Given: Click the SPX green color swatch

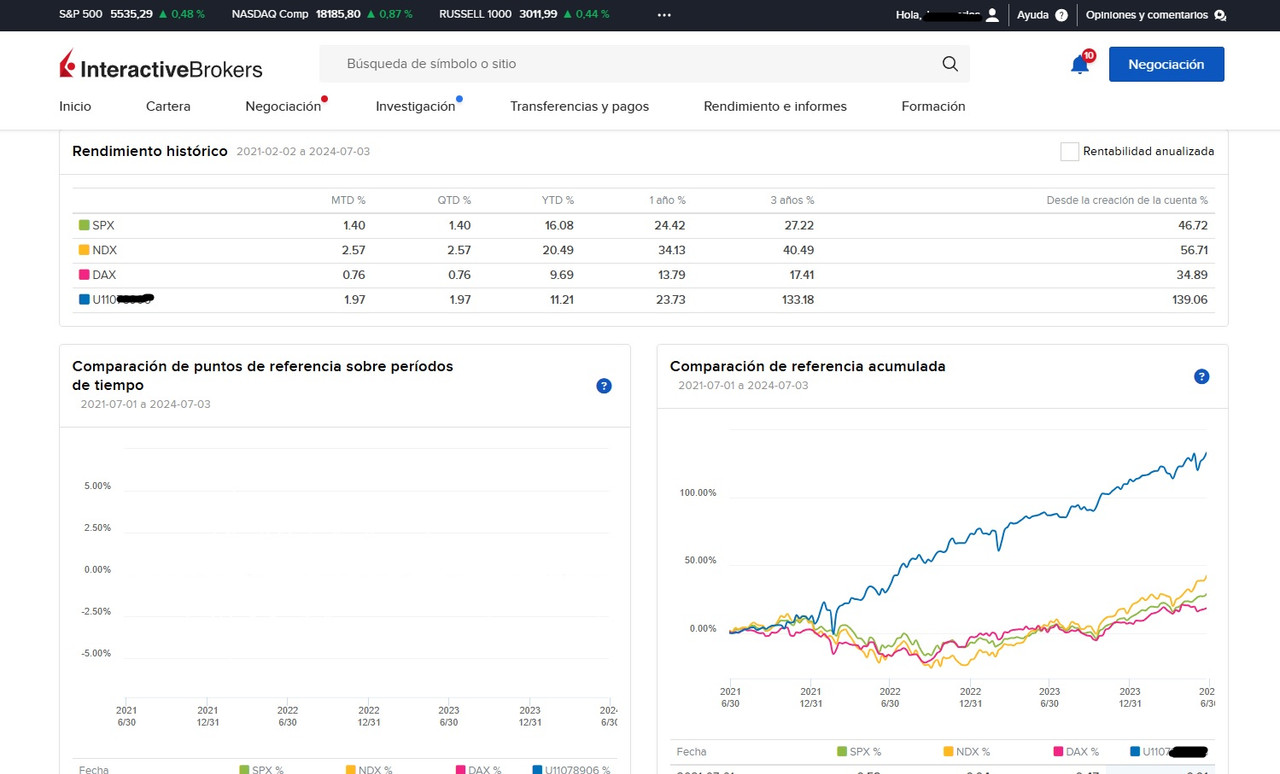Looking at the screenshot, I should 84,226.
